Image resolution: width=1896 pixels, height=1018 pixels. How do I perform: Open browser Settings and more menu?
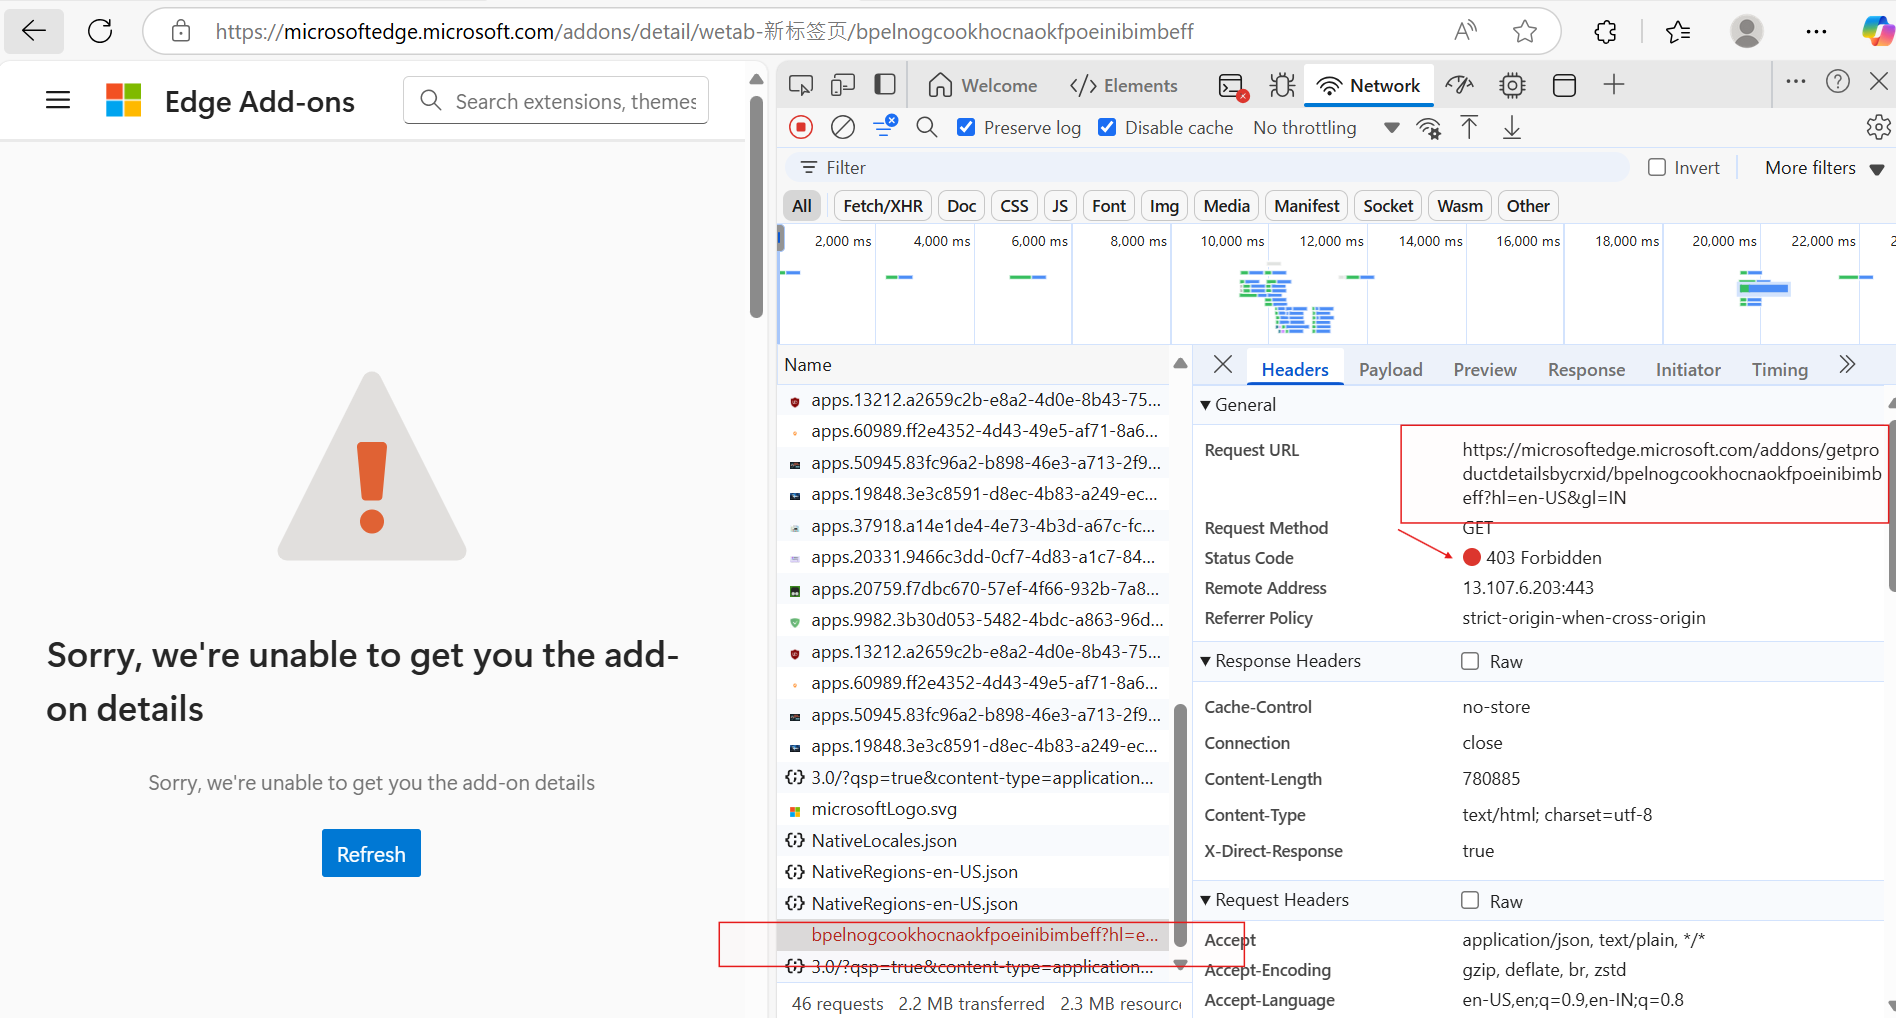pyautogui.click(x=1816, y=31)
